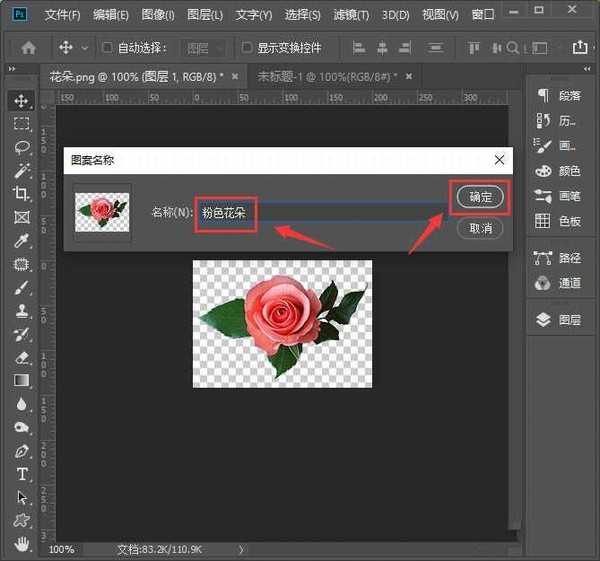Select the Move tool in the toolbox

[21, 101]
